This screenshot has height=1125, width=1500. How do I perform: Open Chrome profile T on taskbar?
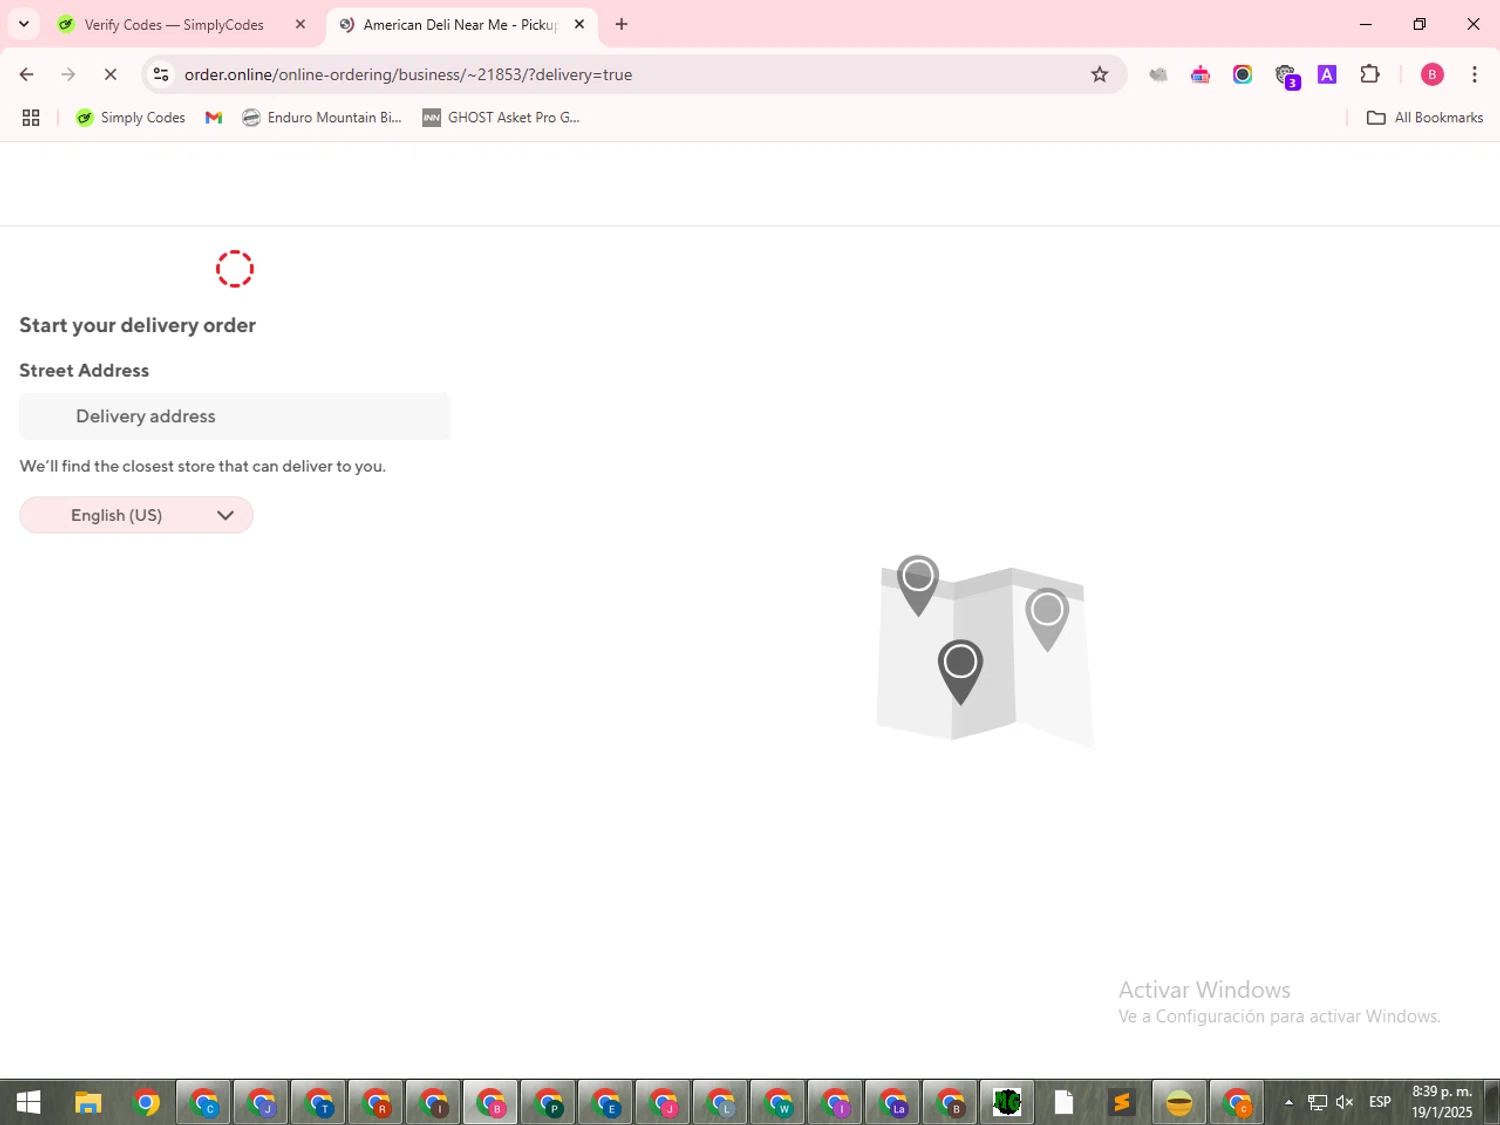click(319, 1102)
